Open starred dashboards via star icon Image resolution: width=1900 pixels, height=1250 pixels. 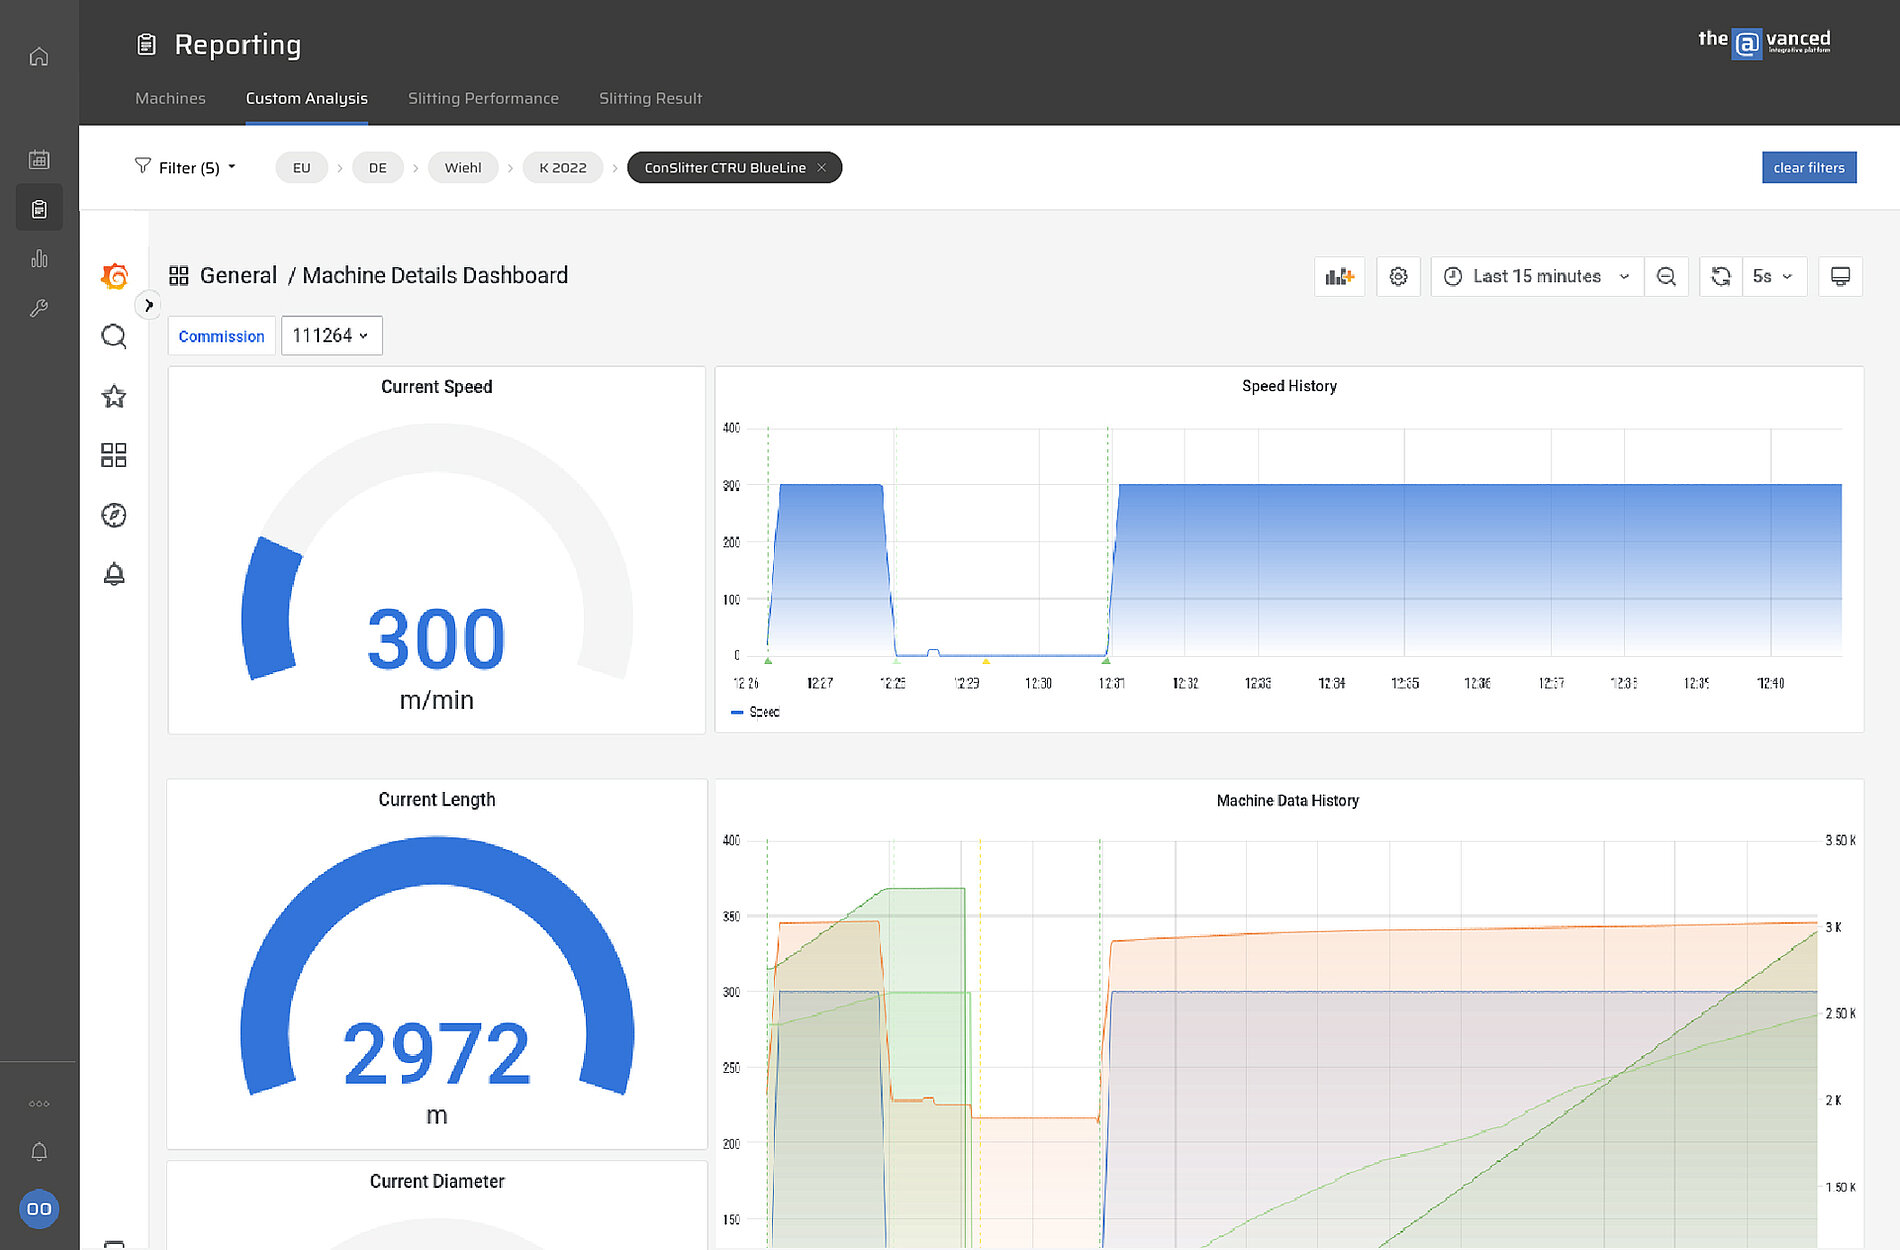(x=114, y=397)
